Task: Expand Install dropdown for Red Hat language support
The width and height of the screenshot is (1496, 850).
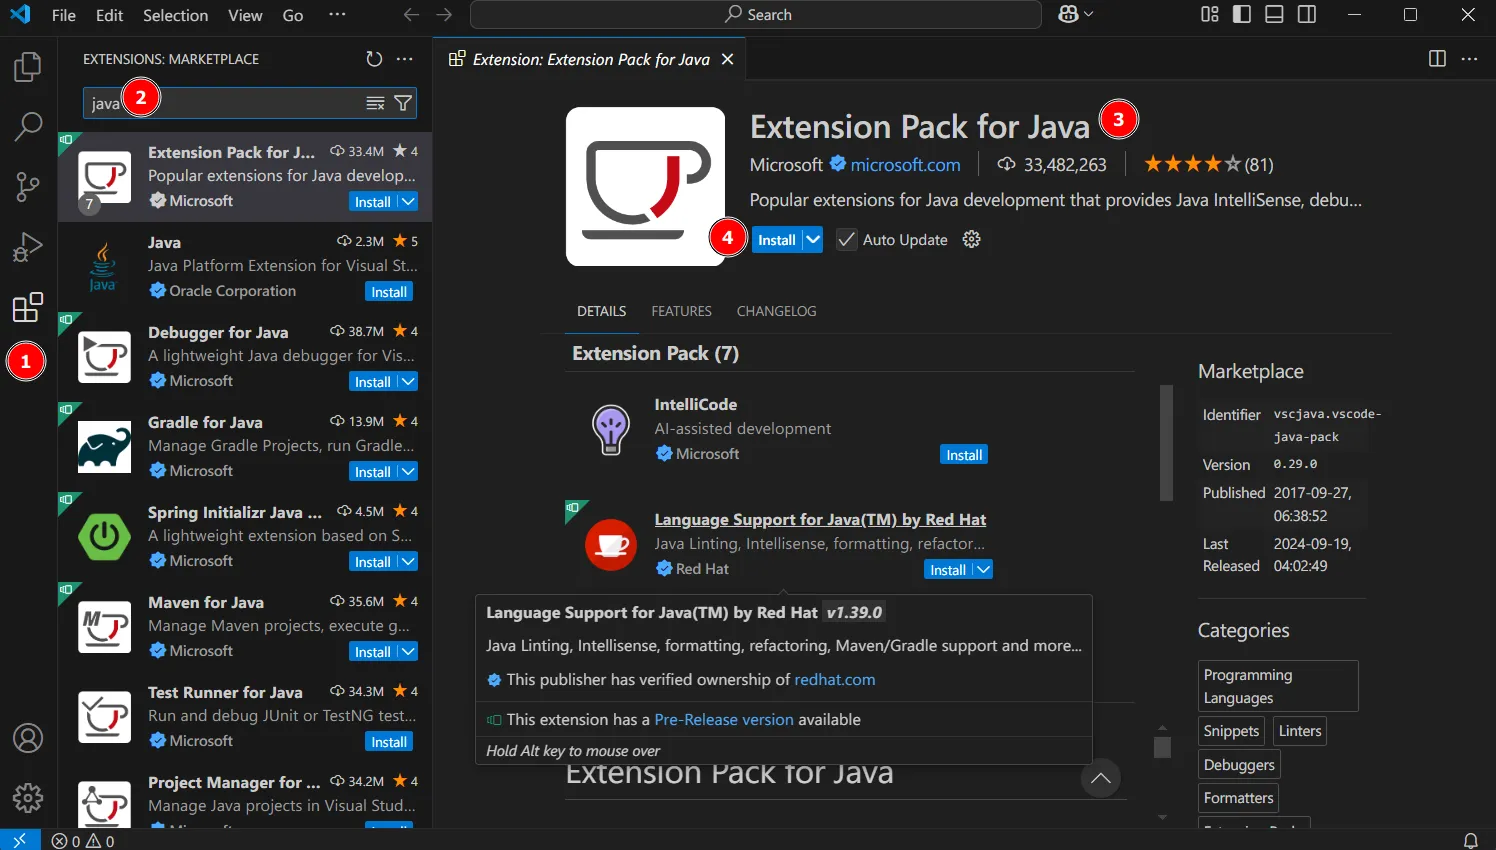Action: pos(983,570)
